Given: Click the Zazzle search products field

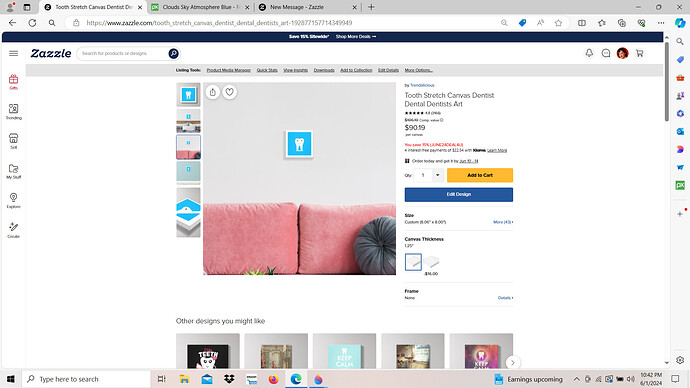Looking at the screenshot, I should 123,53.
